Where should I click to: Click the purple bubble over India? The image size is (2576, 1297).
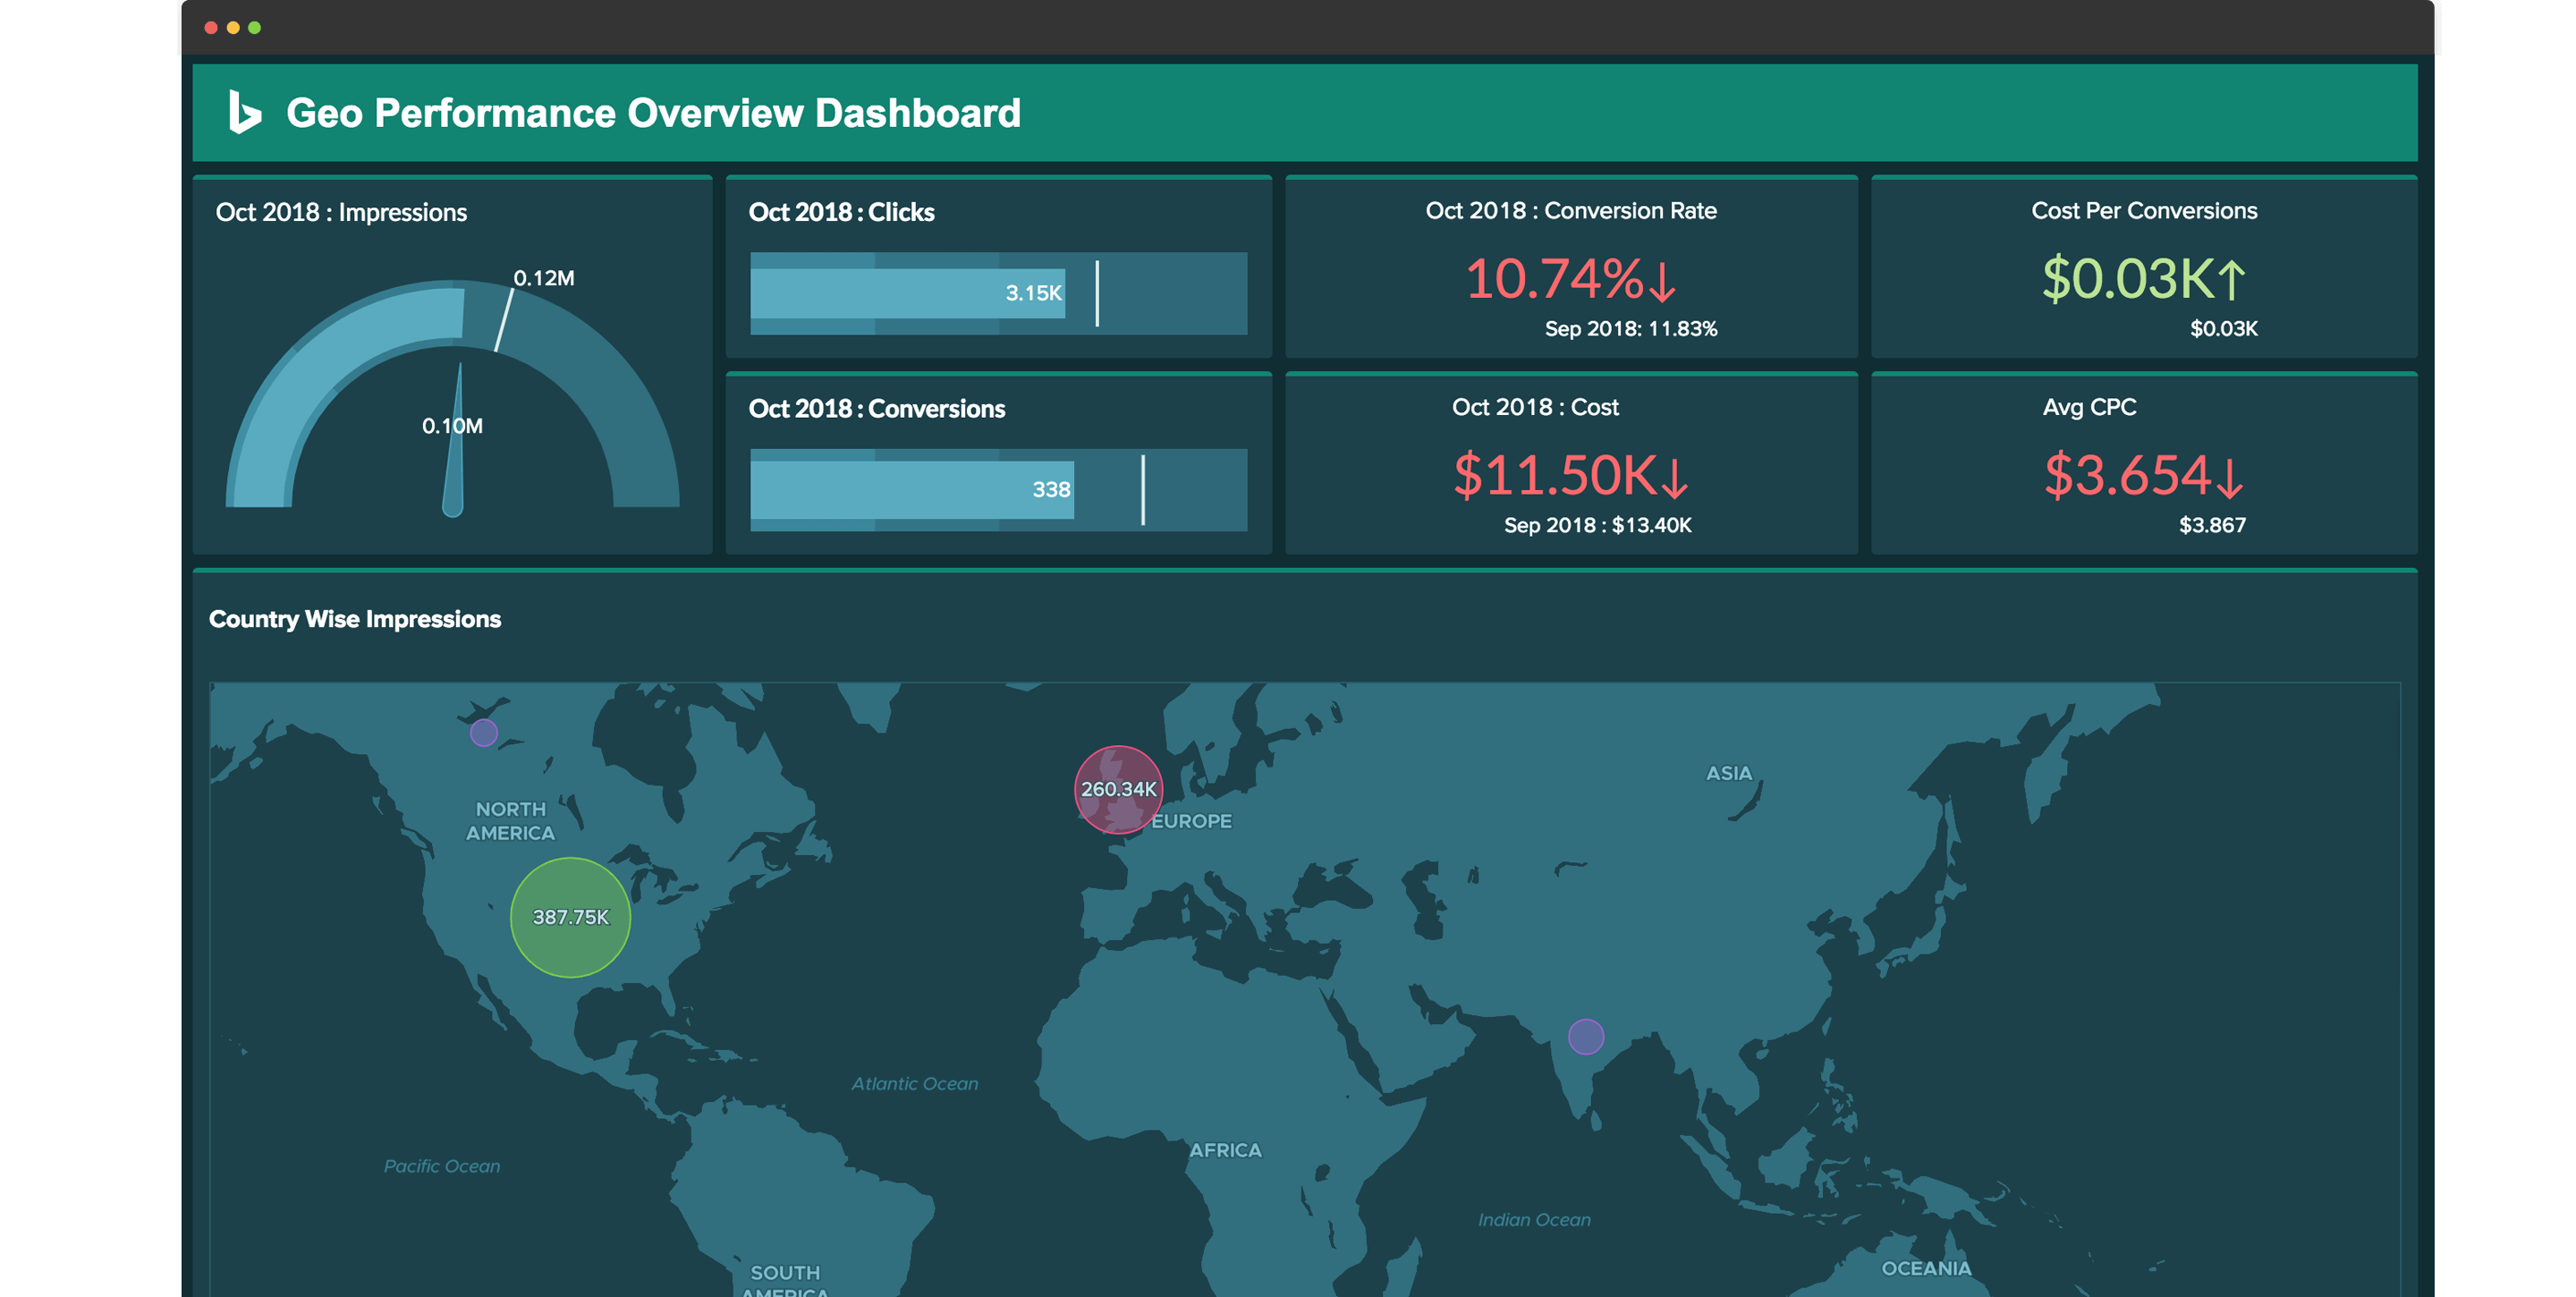tap(1587, 1037)
